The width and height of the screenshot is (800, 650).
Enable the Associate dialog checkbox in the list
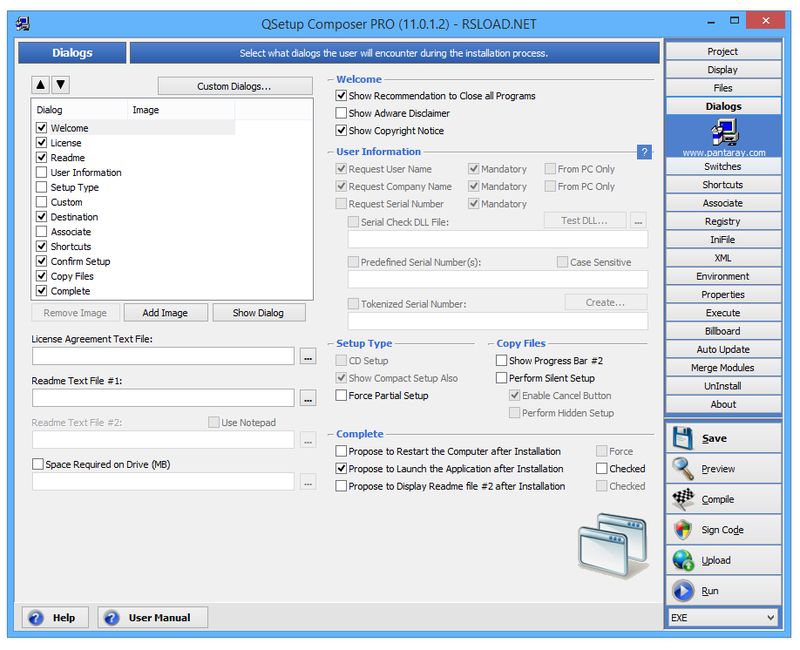click(x=42, y=232)
